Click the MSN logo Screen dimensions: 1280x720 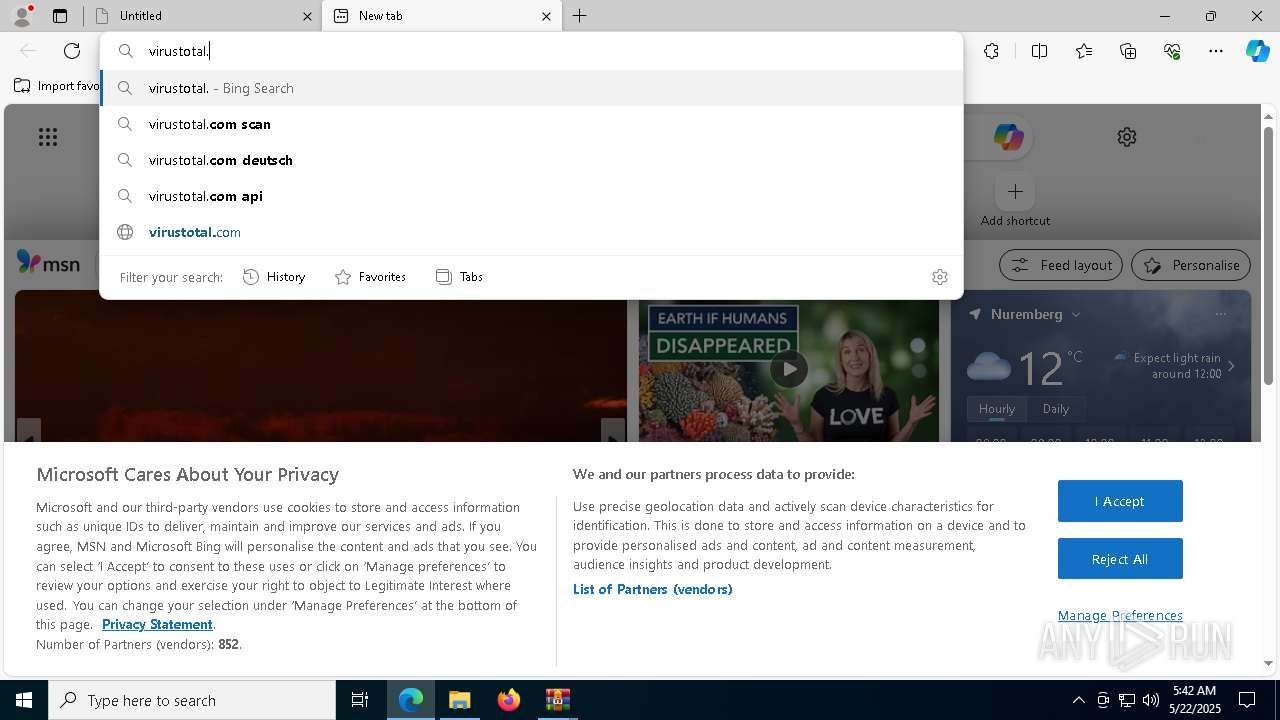point(48,264)
